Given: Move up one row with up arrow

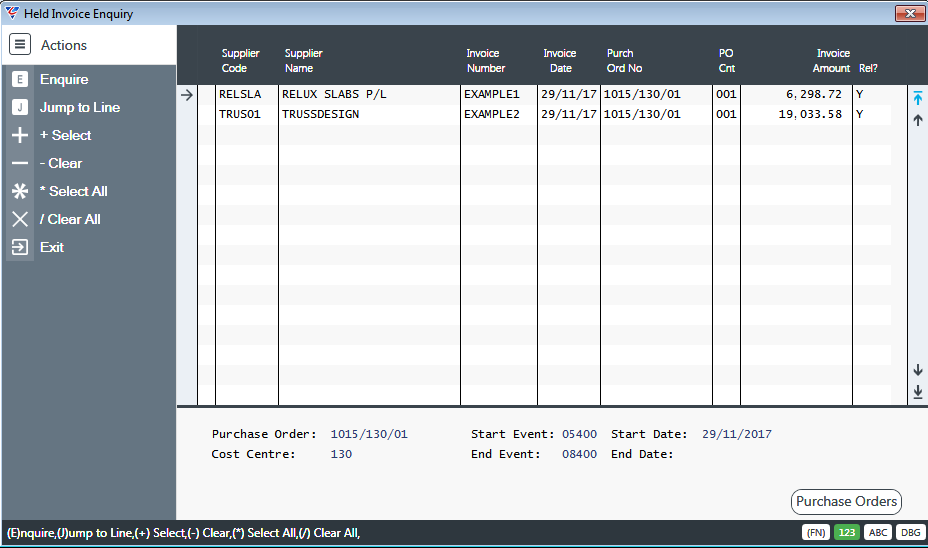Looking at the screenshot, I should click(917, 120).
